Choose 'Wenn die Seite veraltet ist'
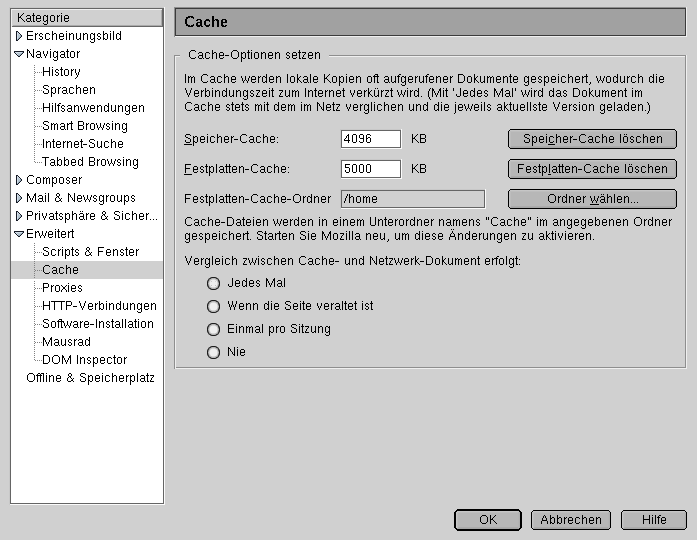The width and height of the screenshot is (697, 540). coord(213,306)
